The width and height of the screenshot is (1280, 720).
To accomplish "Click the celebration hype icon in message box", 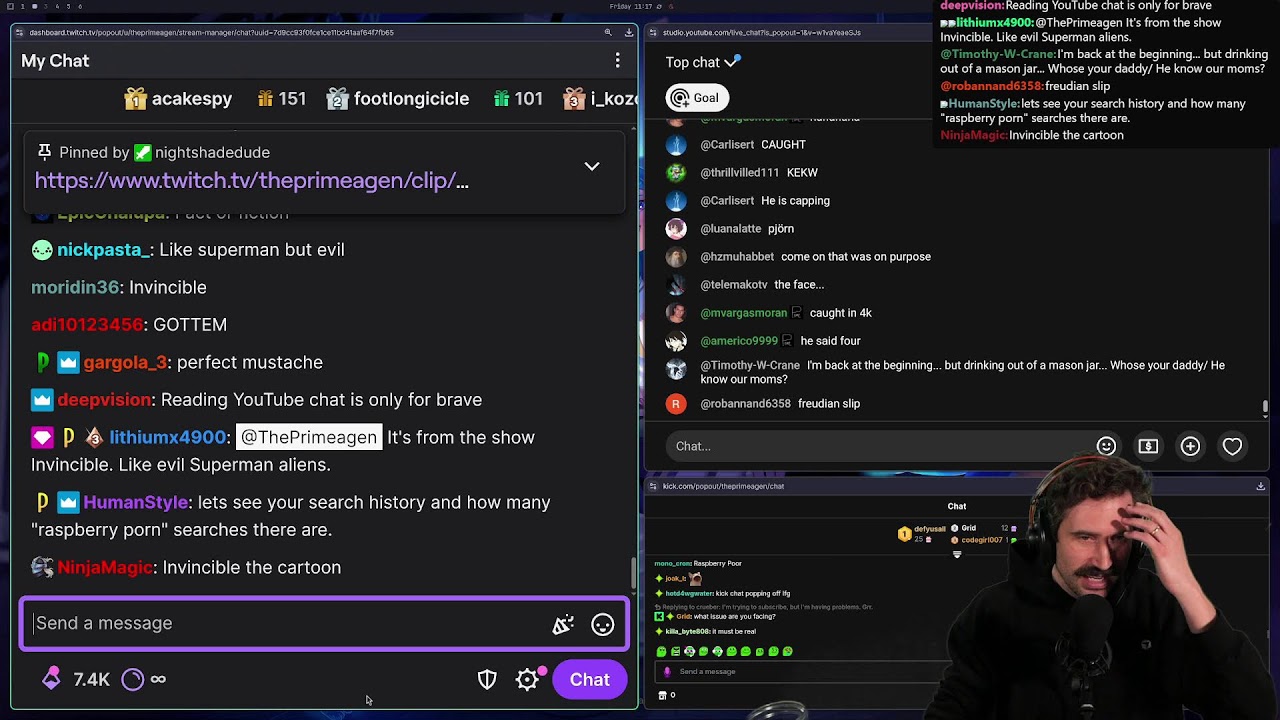I will (563, 624).
